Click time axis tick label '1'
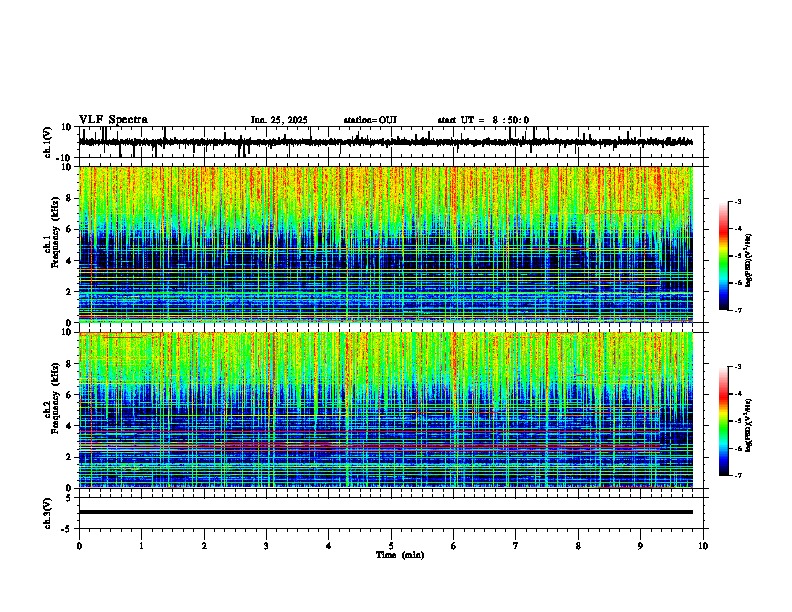 (141, 546)
